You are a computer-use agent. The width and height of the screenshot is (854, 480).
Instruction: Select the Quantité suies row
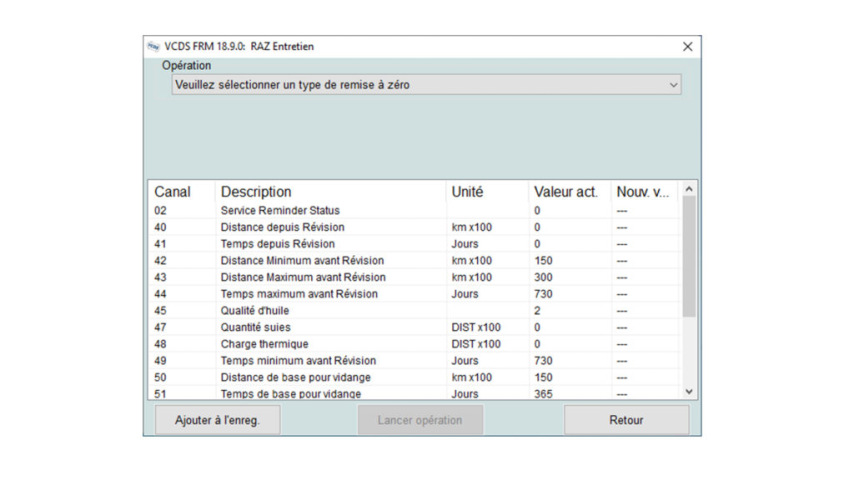point(414,327)
